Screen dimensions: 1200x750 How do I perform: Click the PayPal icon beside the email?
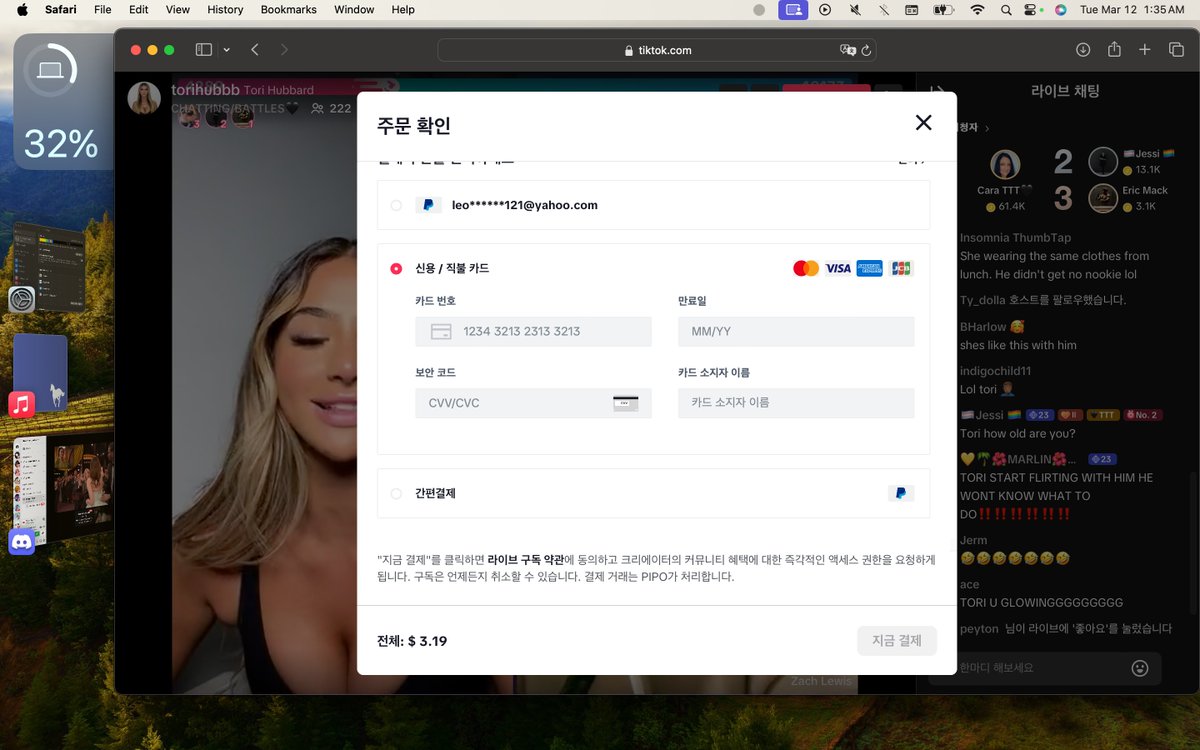pyautogui.click(x=428, y=205)
